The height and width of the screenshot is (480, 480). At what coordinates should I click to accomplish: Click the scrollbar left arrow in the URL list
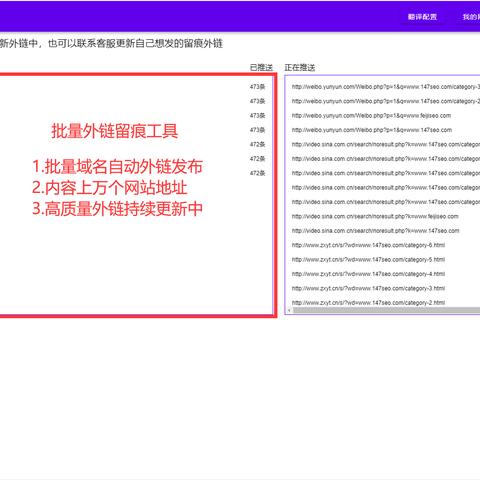[x=289, y=310]
